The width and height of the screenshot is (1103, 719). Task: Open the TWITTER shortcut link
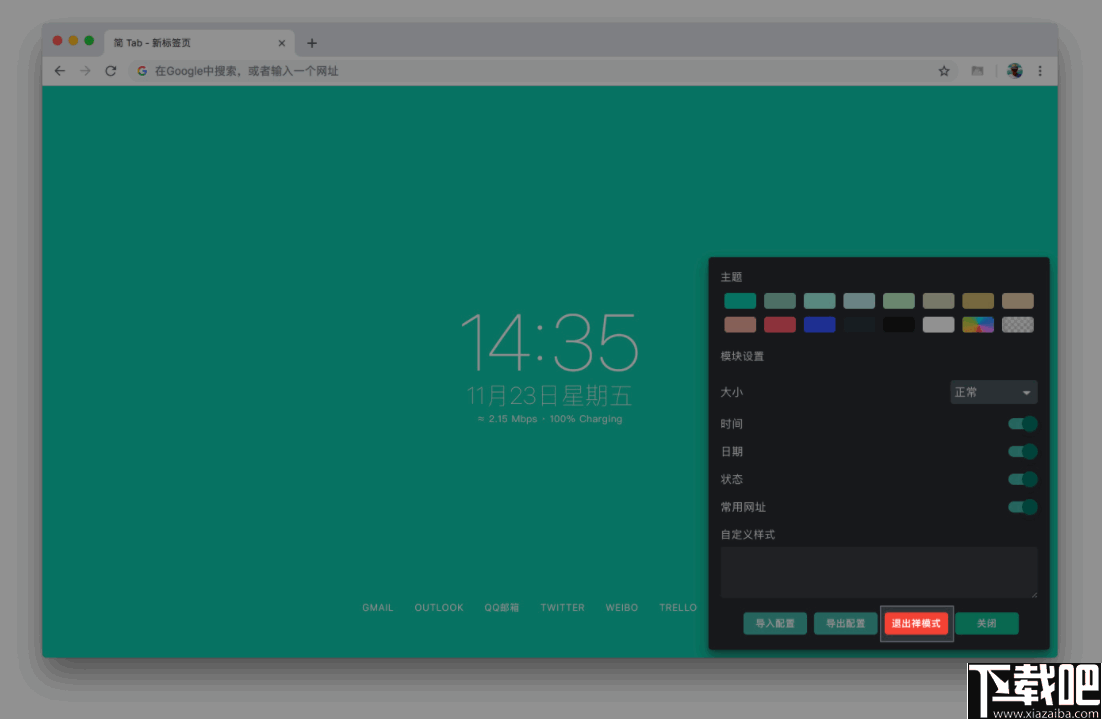pyautogui.click(x=563, y=607)
